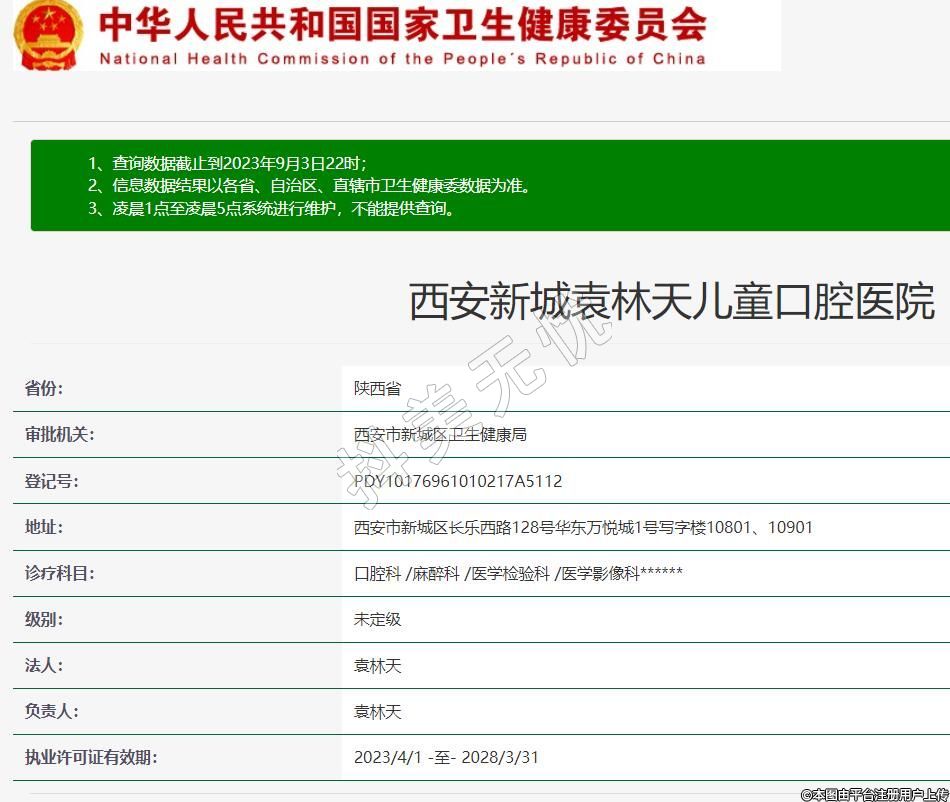Click the Chinese commission title in banner

point(402,24)
